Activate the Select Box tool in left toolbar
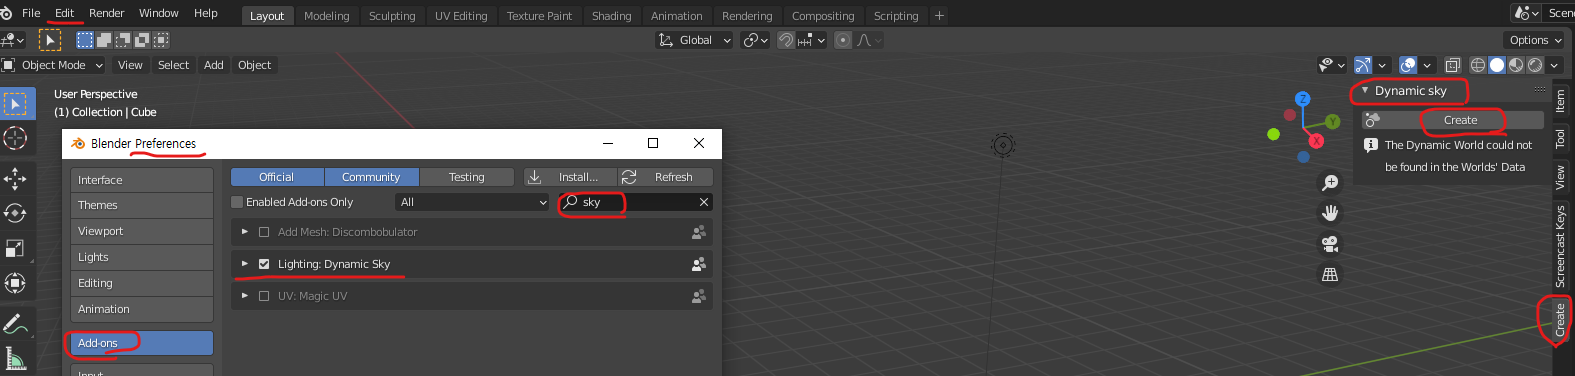The height and width of the screenshot is (376, 1575). (16, 104)
